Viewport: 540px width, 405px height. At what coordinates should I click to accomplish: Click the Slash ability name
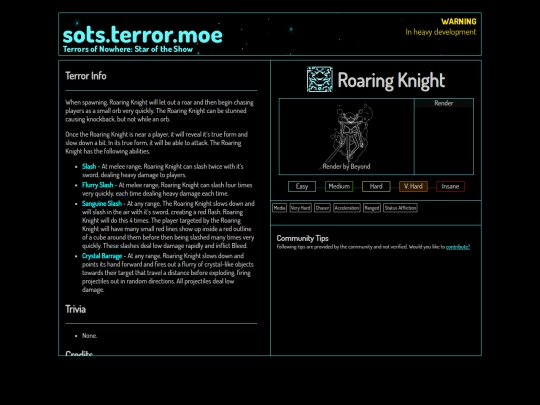tap(89, 167)
